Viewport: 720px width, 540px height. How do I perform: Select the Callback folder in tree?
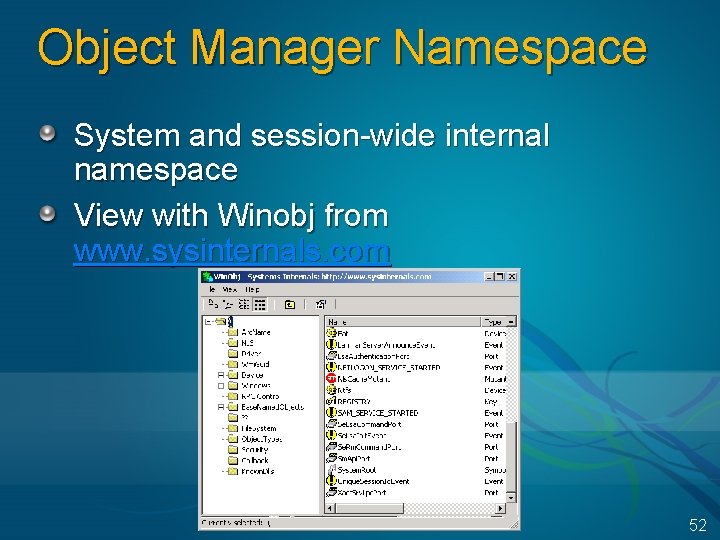pyautogui.click(x=255, y=460)
